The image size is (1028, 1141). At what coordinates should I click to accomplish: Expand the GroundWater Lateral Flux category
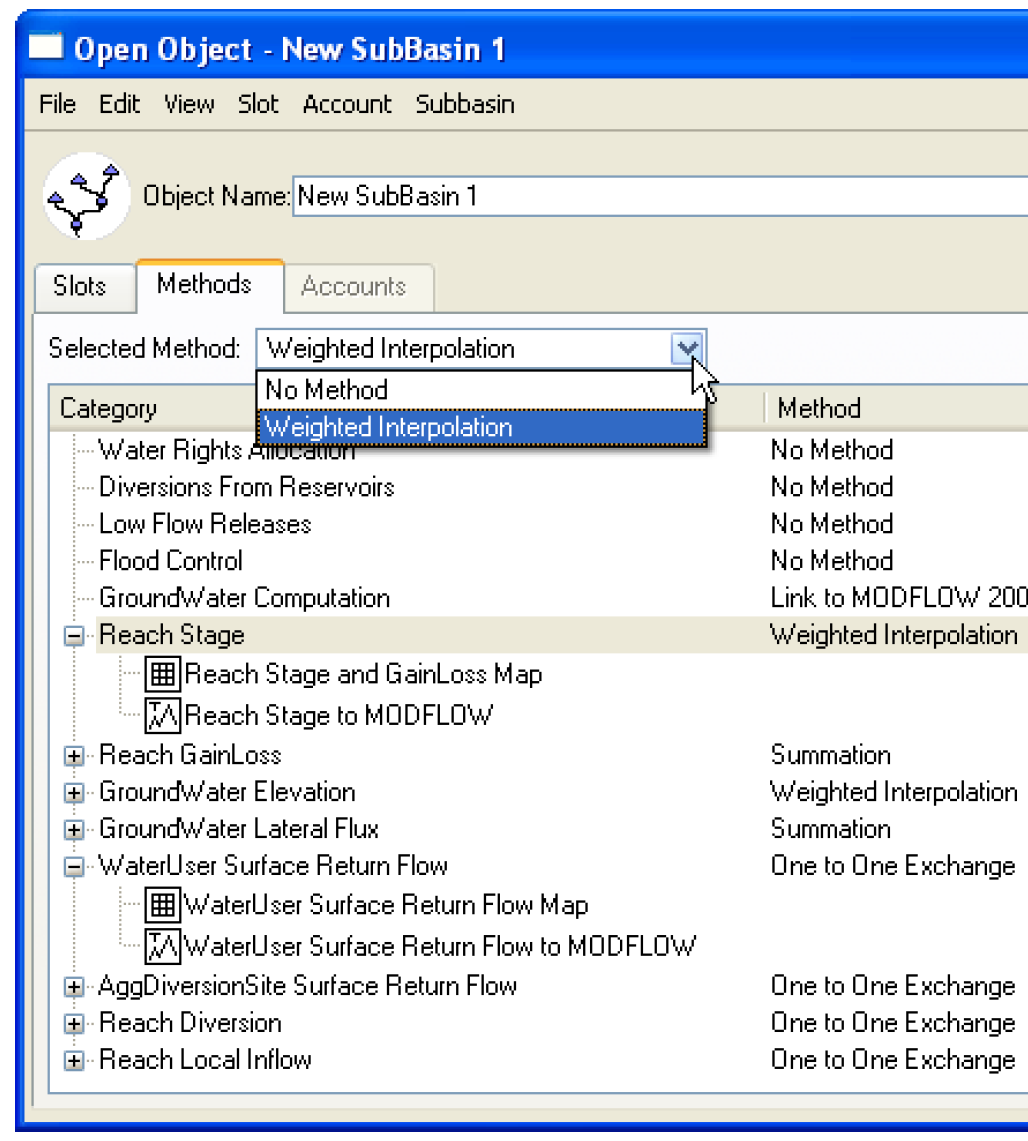73,830
